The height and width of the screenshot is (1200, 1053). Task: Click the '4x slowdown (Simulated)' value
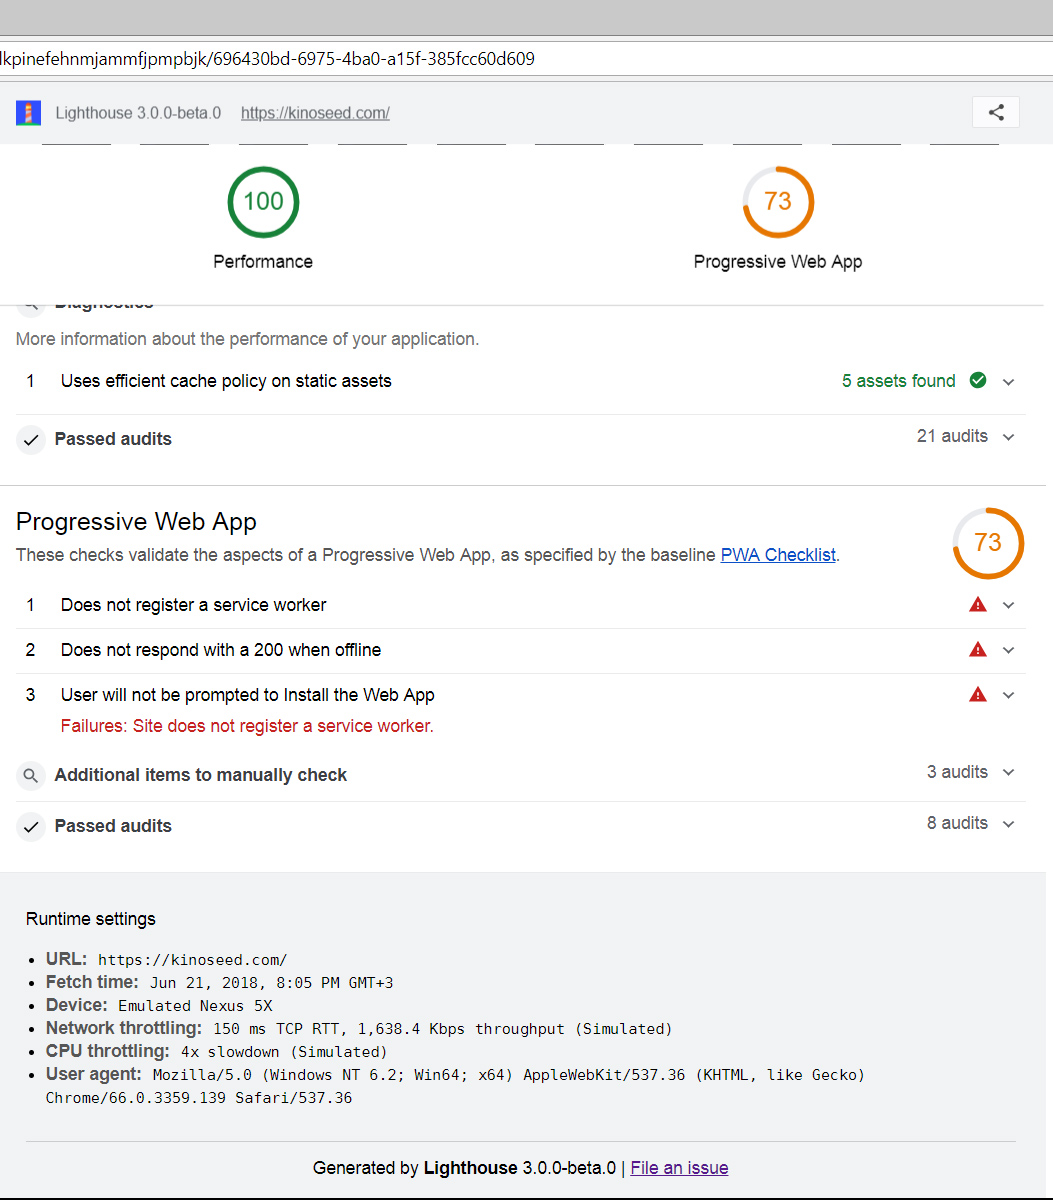tap(284, 1052)
